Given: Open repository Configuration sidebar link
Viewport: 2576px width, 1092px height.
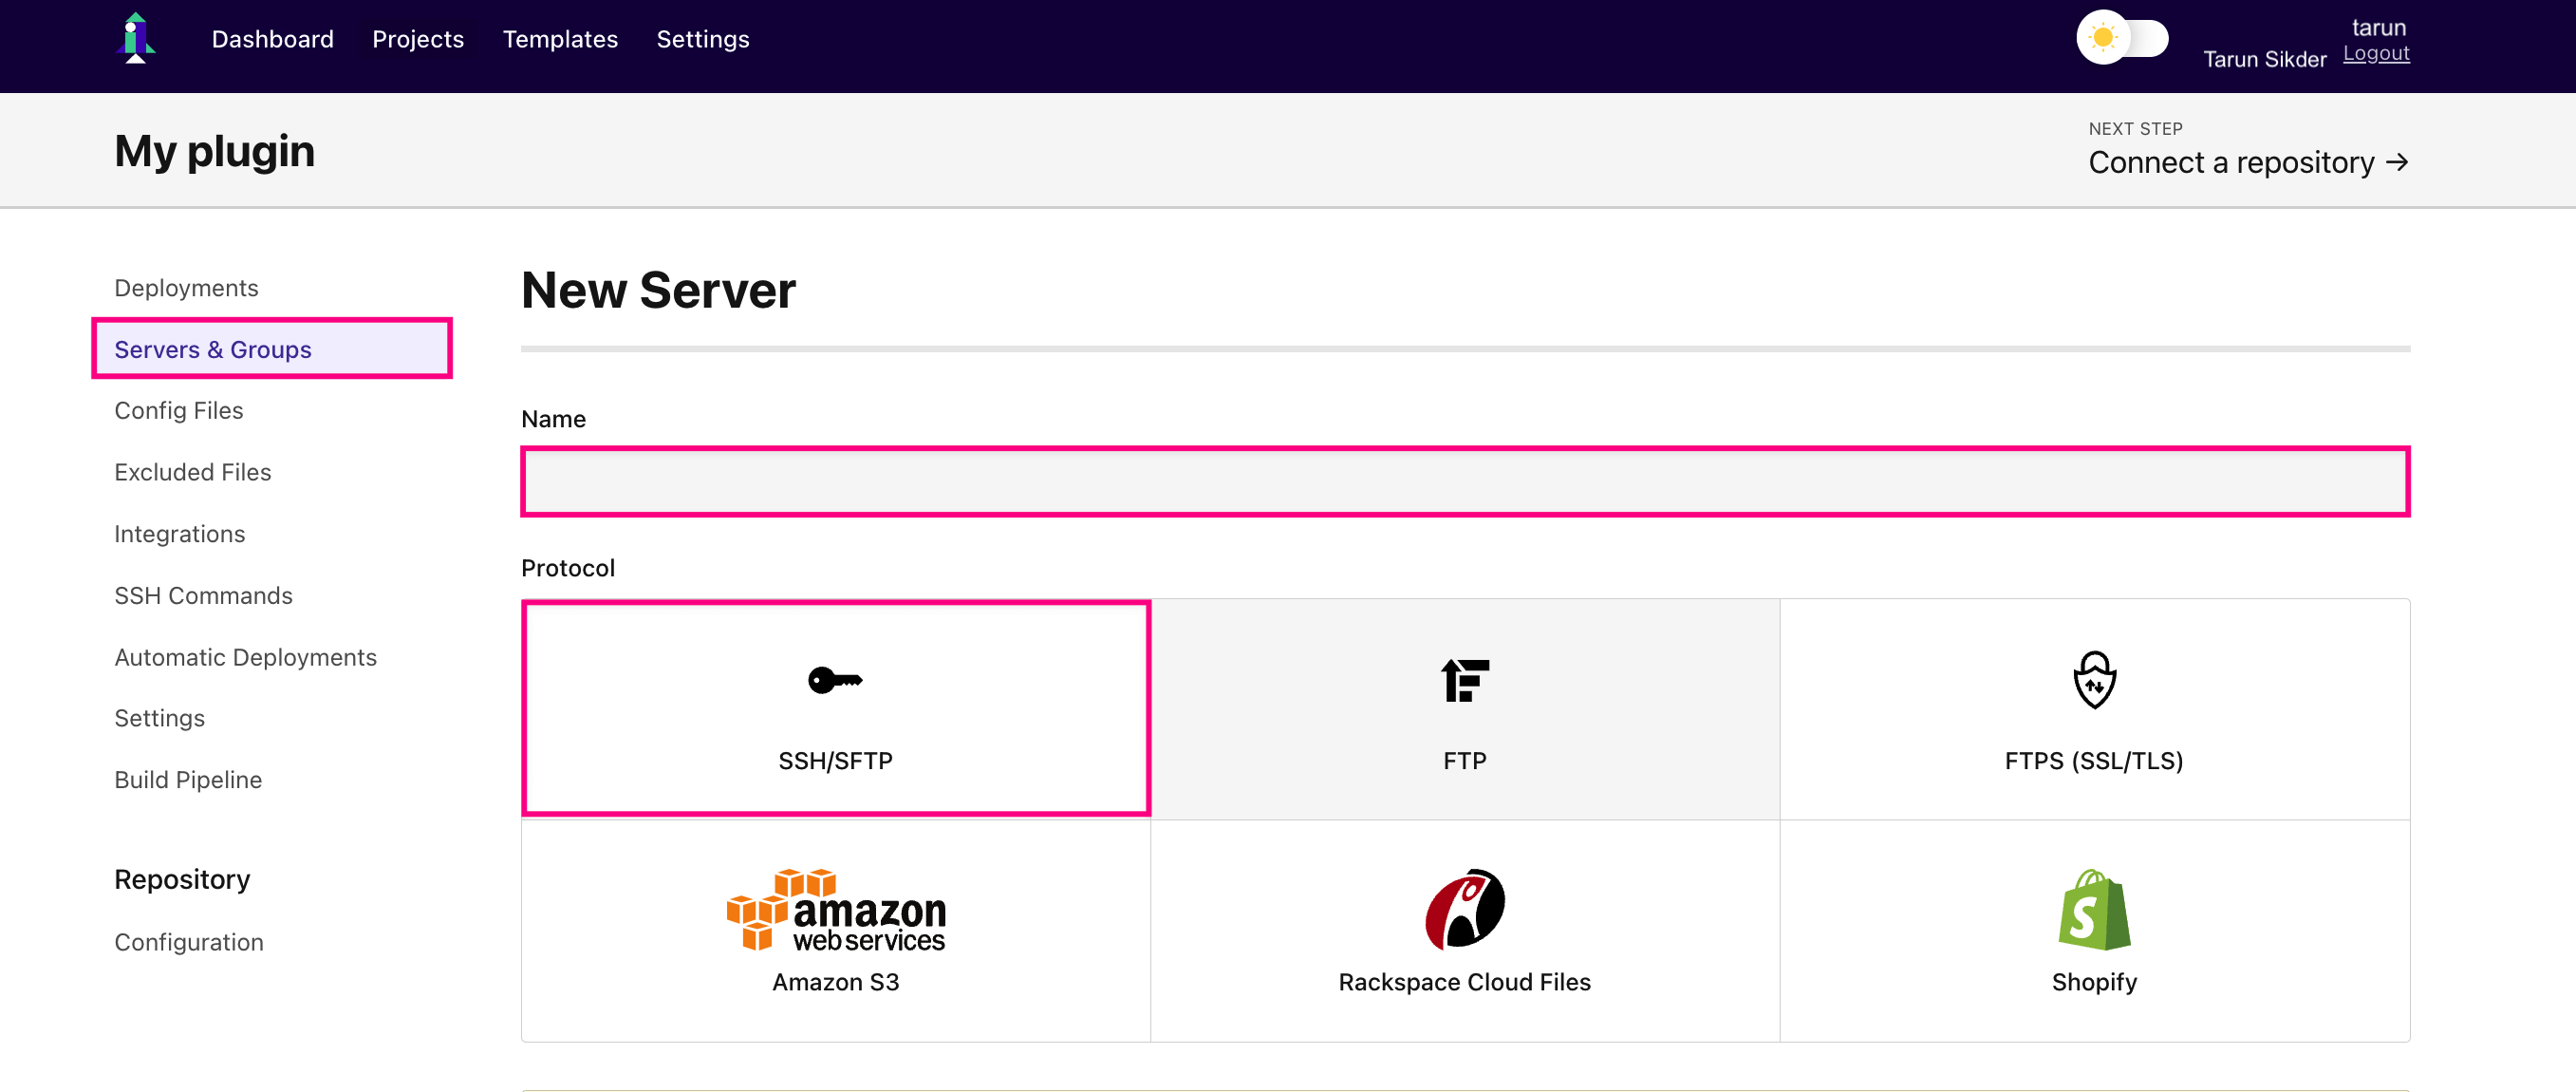Looking at the screenshot, I should pos(189,942).
